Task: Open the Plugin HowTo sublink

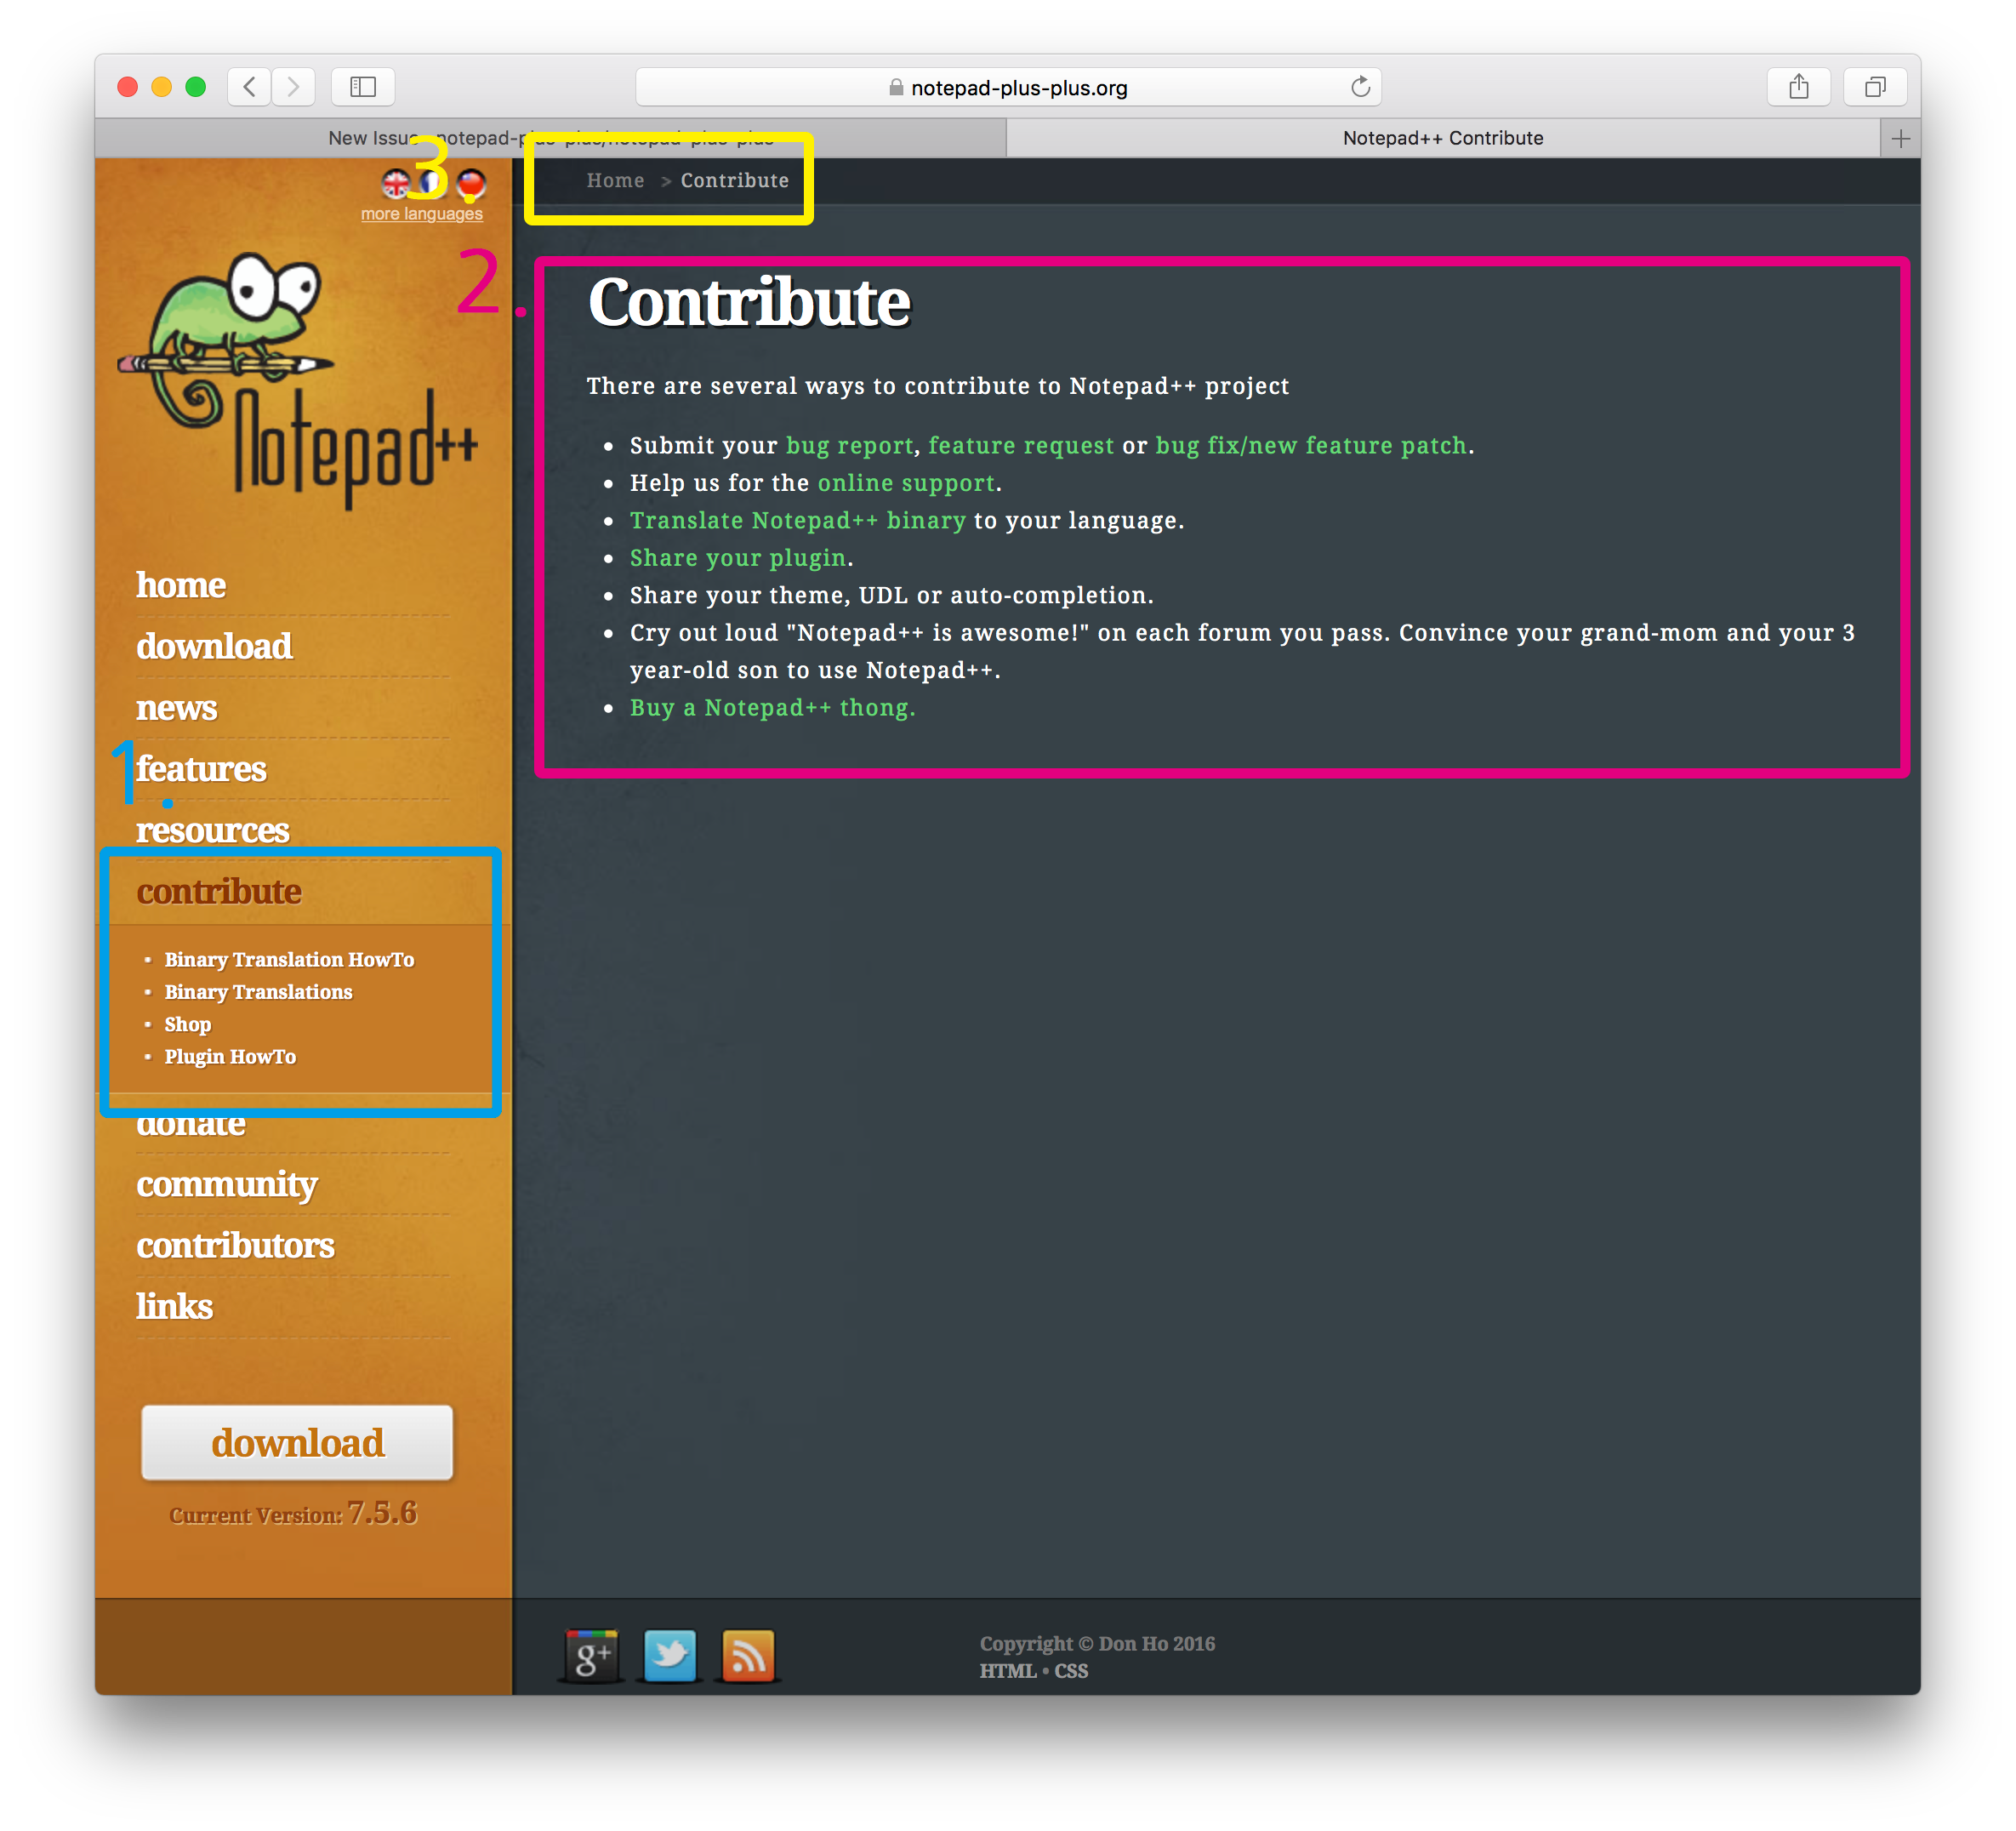Action: point(230,1056)
